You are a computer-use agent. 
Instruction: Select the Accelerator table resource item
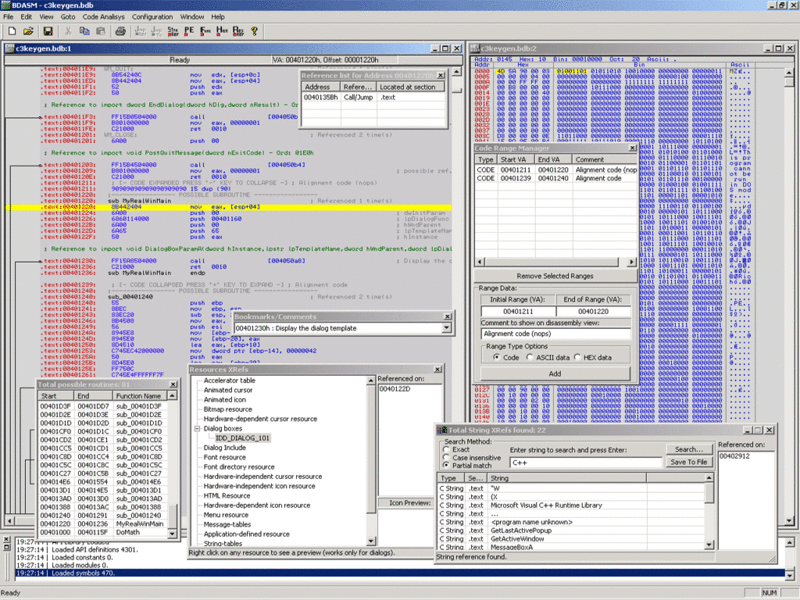pos(229,381)
